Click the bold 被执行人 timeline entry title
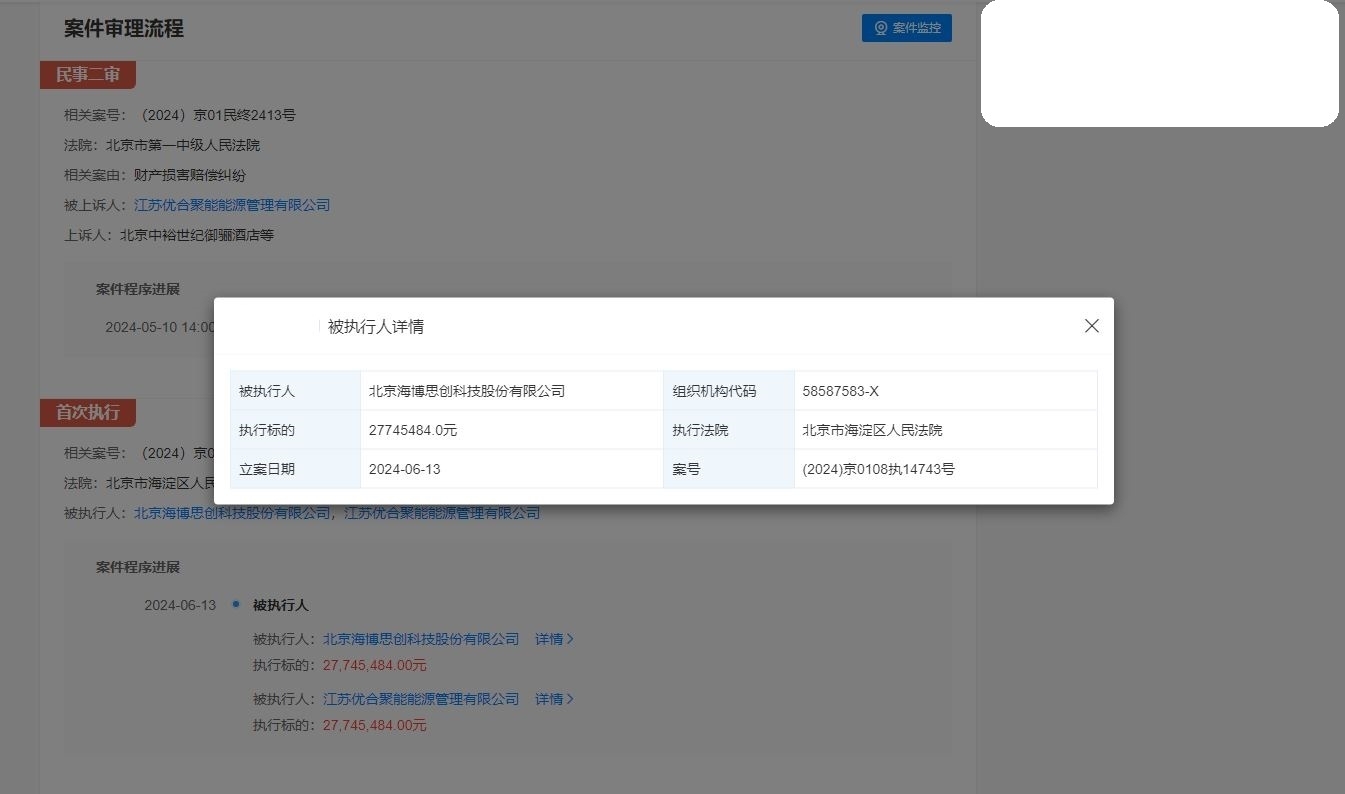 281,605
